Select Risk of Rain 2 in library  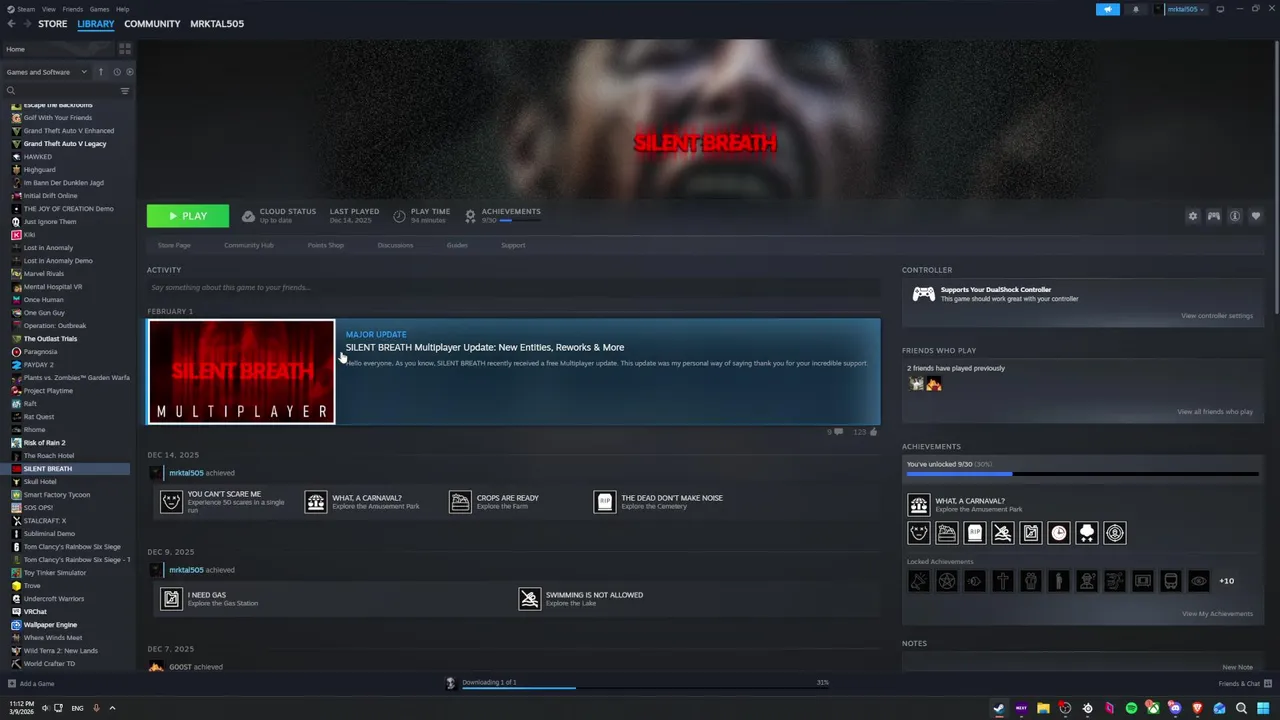tap(44, 443)
